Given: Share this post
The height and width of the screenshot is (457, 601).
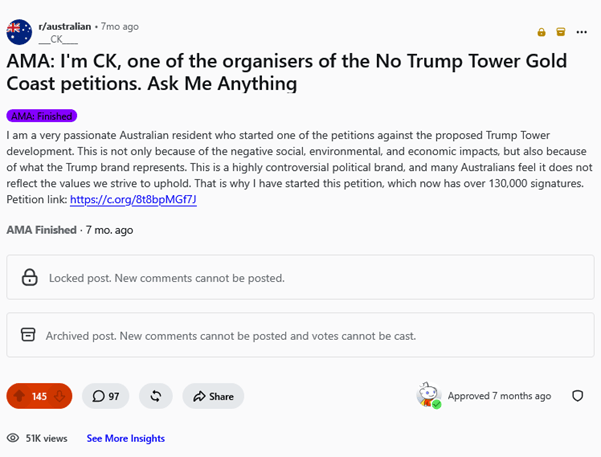Looking at the screenshot, I should tap(213, 396).
